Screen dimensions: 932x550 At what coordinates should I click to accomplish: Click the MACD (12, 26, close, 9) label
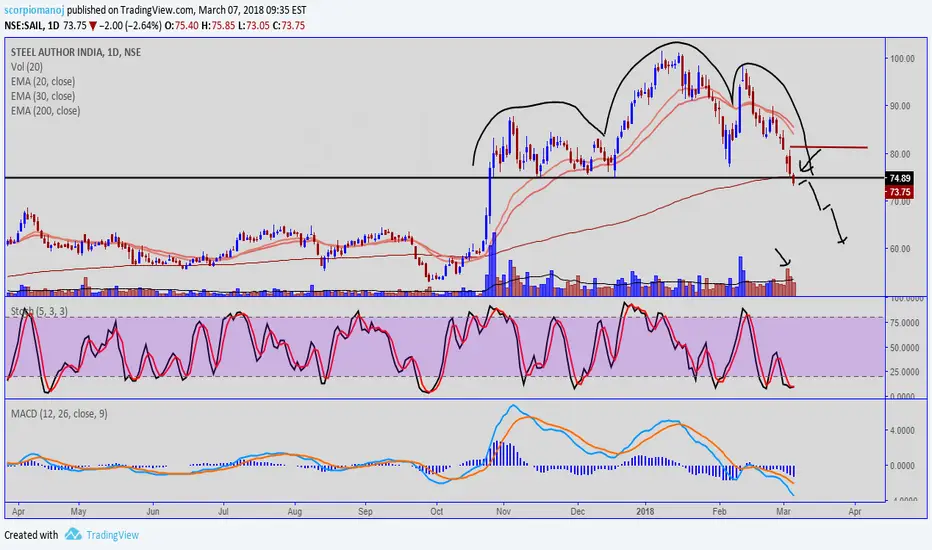[x=59, y=413]
